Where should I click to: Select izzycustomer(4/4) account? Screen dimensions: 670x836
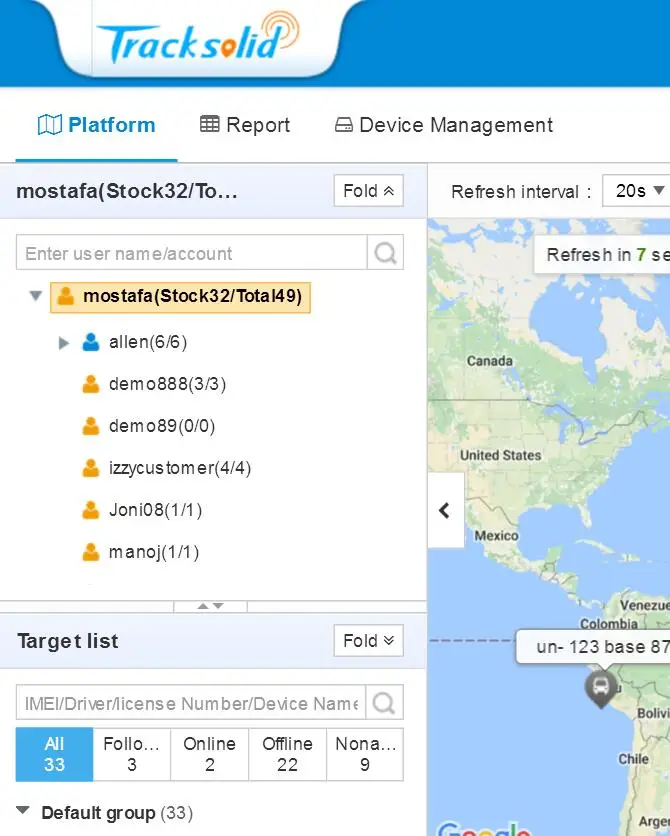(180, 468)
